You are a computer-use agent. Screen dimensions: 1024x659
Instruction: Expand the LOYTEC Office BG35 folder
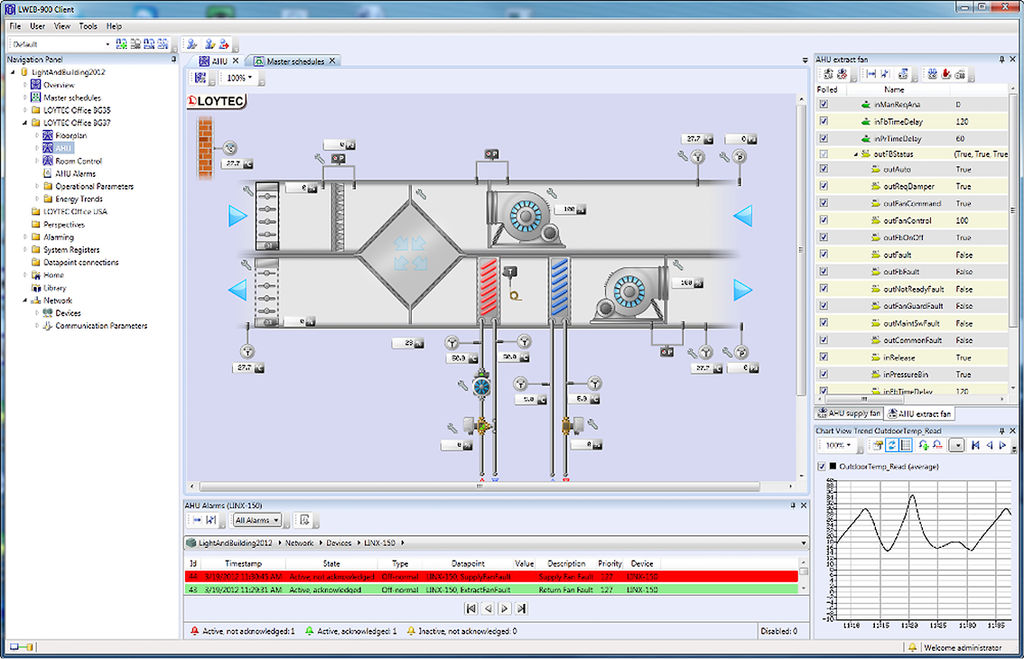click(25, 110)
